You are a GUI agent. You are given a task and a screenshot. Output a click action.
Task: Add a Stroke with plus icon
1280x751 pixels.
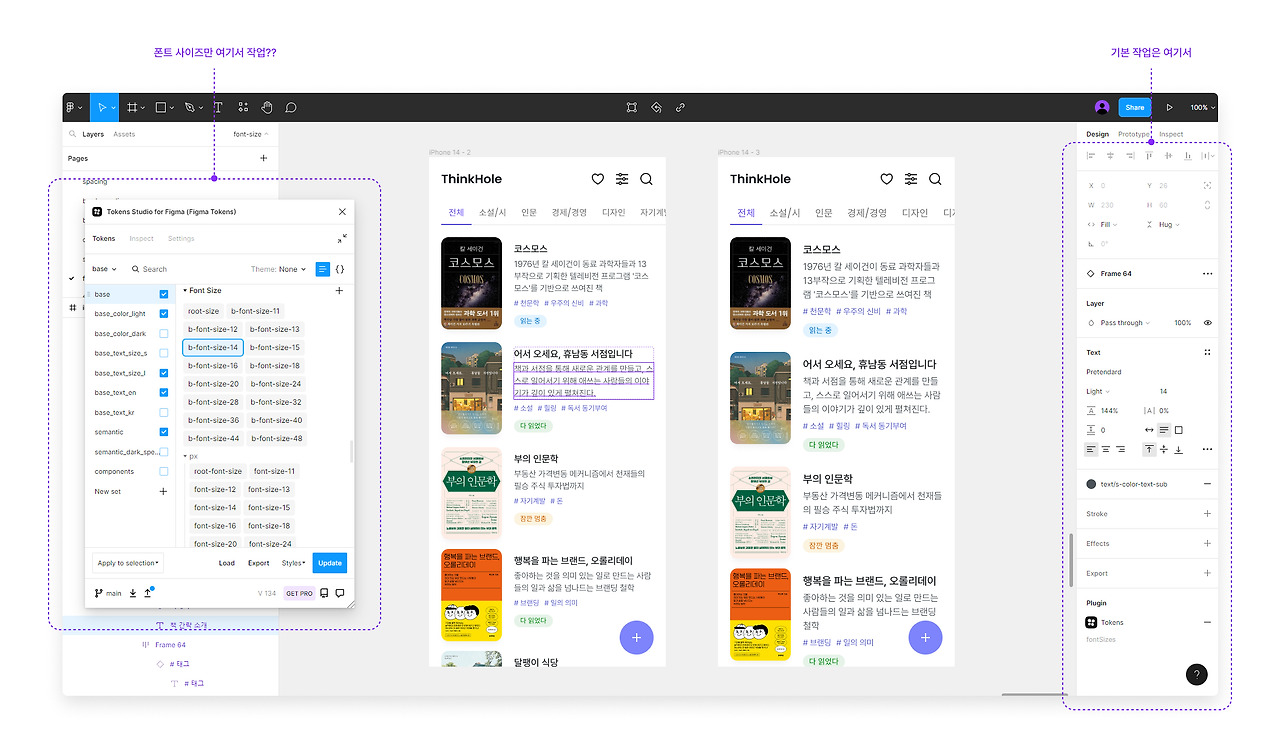coord(1207,514)
